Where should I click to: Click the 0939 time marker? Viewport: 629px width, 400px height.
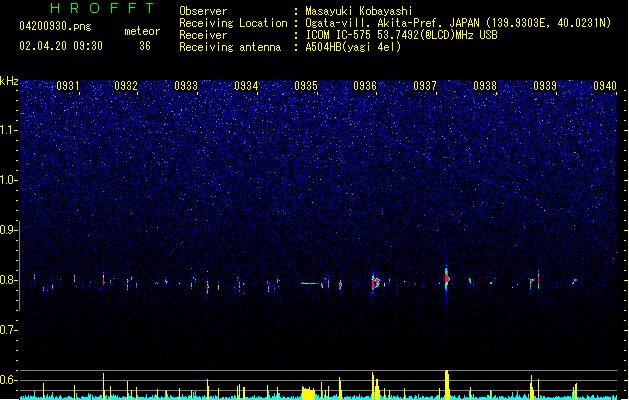[x=545, y=86]
